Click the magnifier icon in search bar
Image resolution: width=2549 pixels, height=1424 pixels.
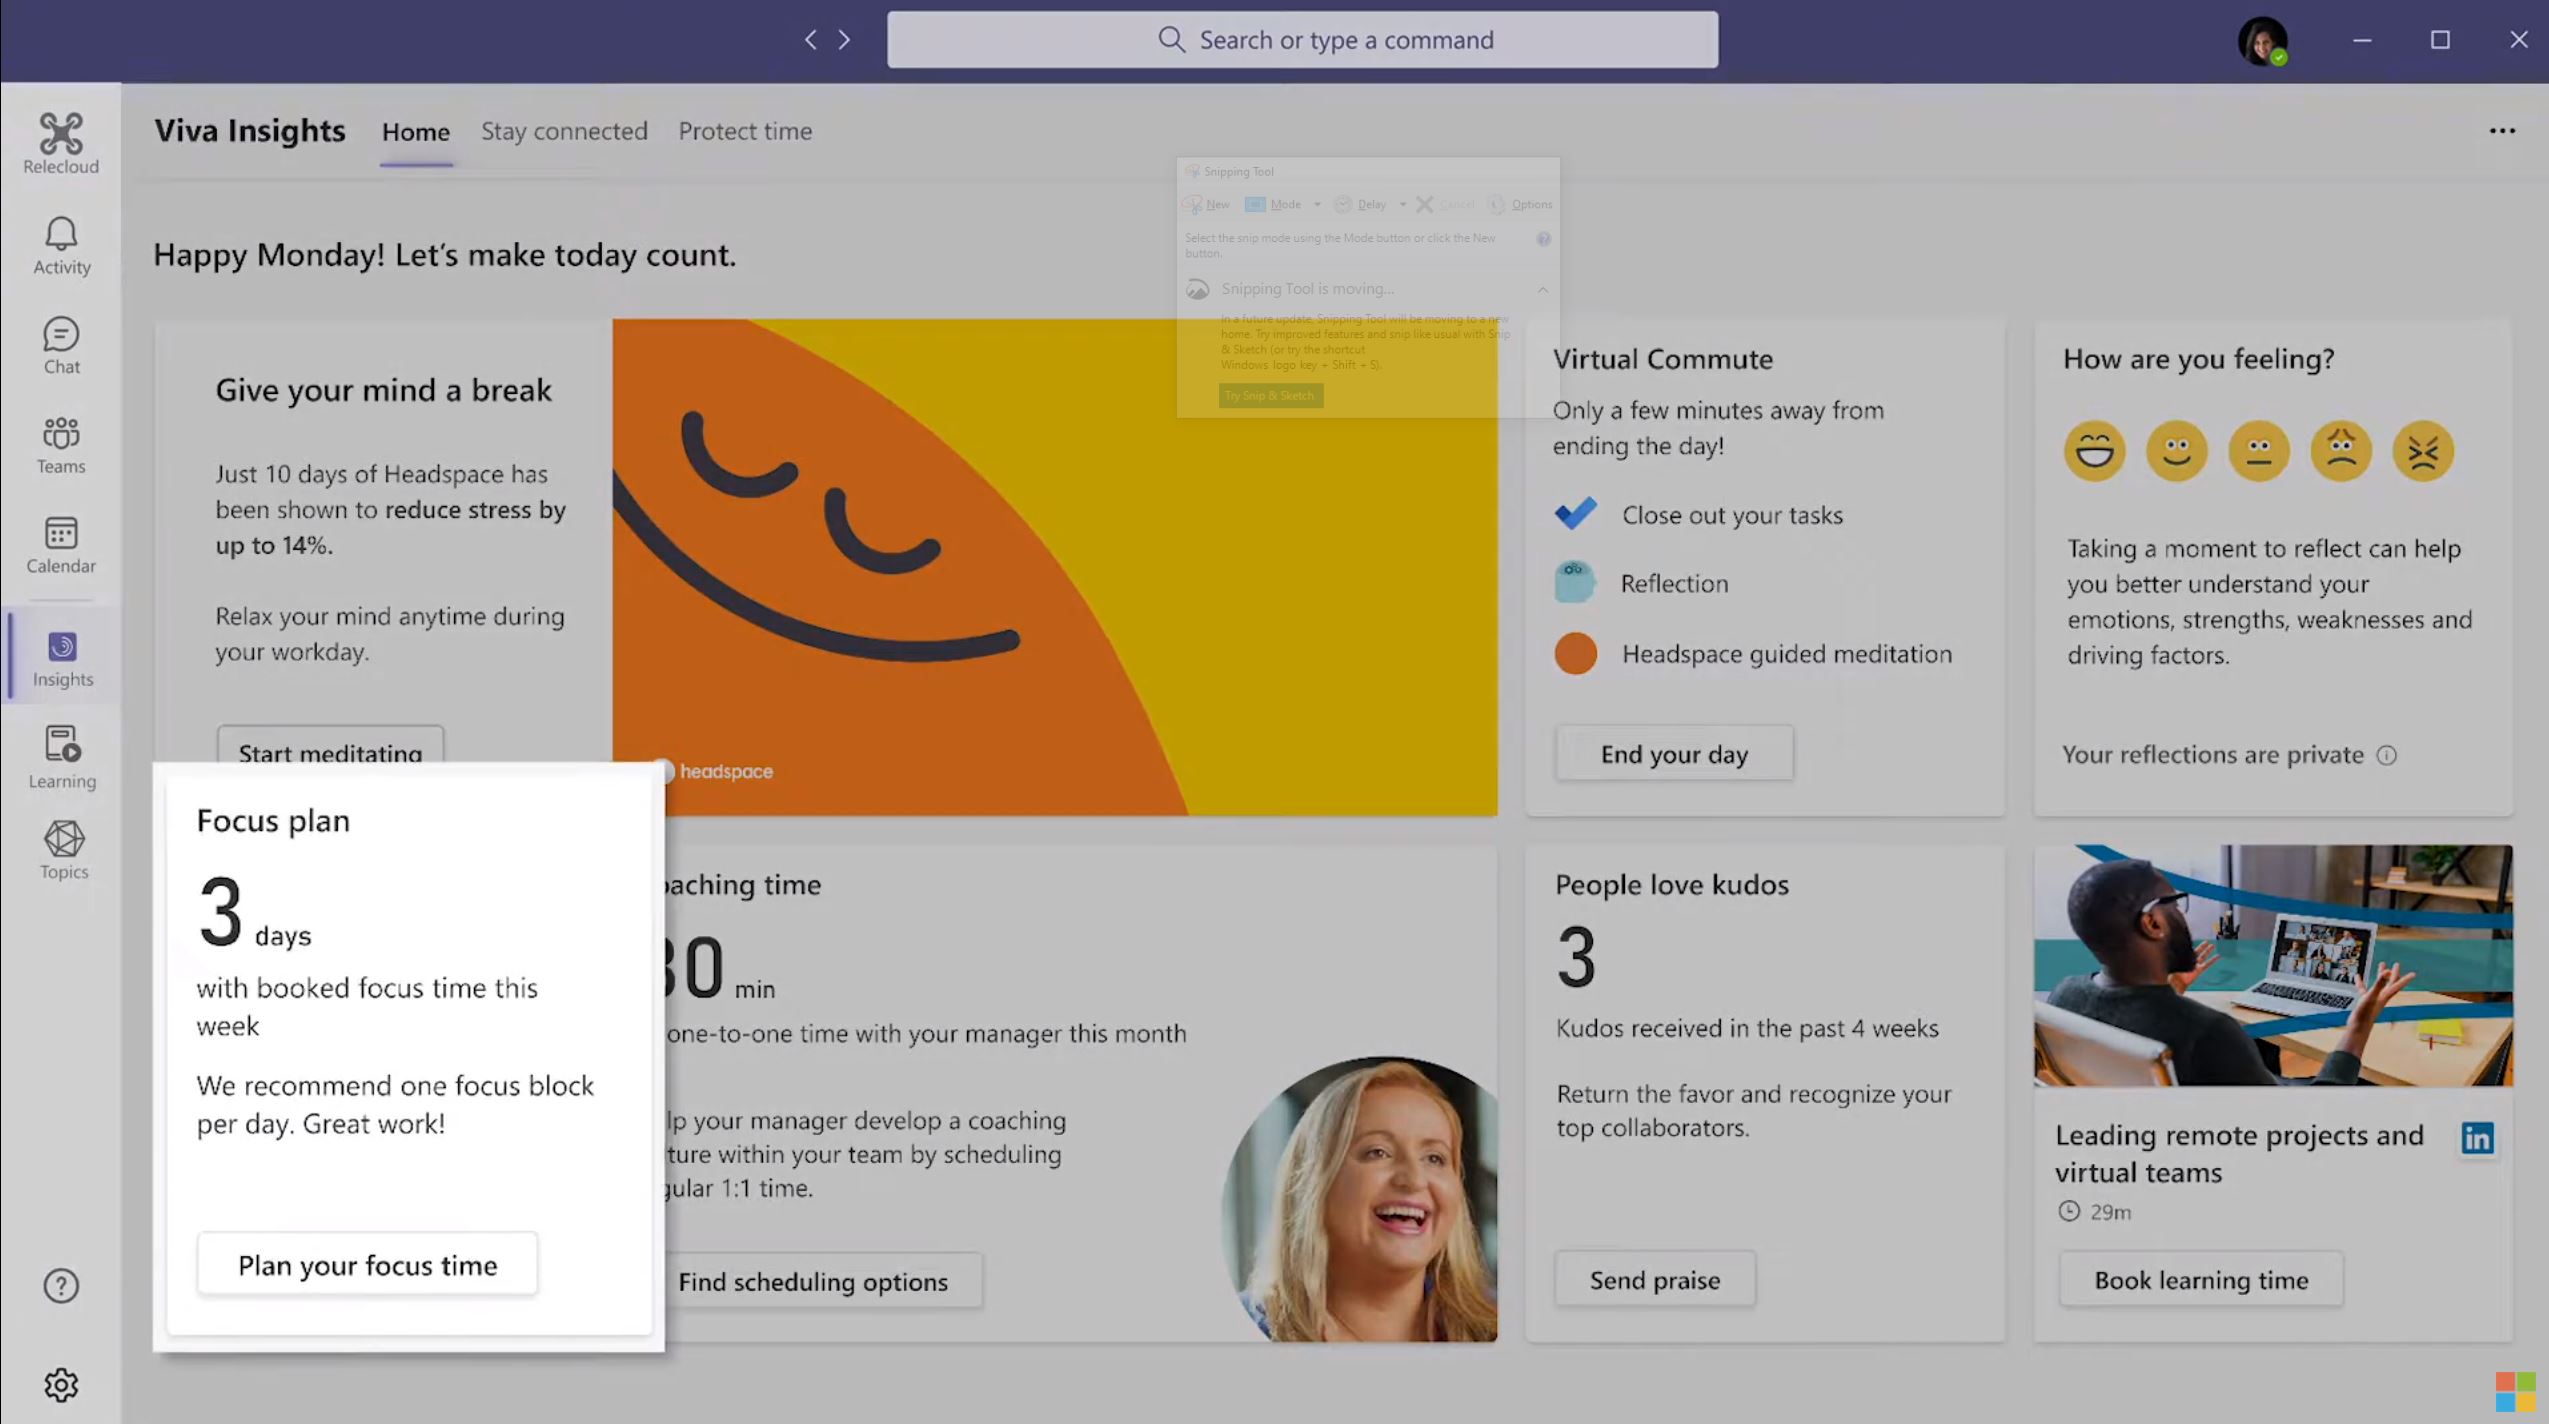tap(1171, 39)
